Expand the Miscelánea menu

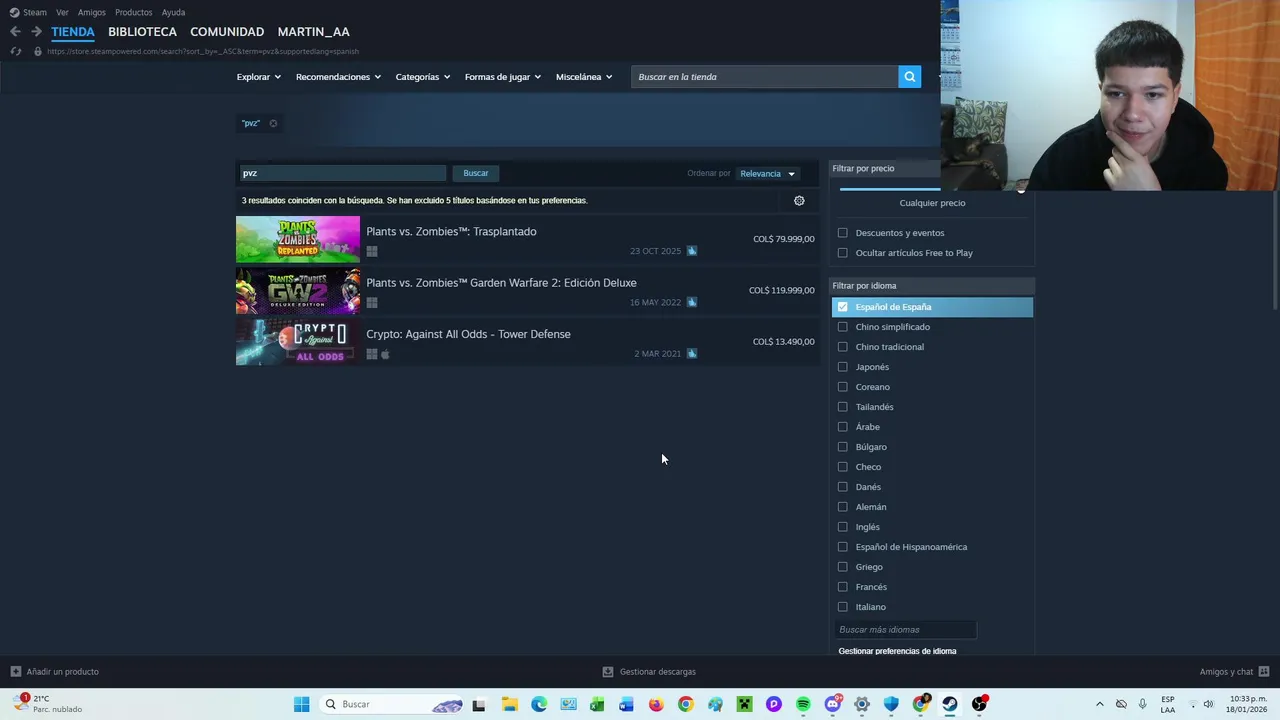pyautogui.click(x=584, y=77)
